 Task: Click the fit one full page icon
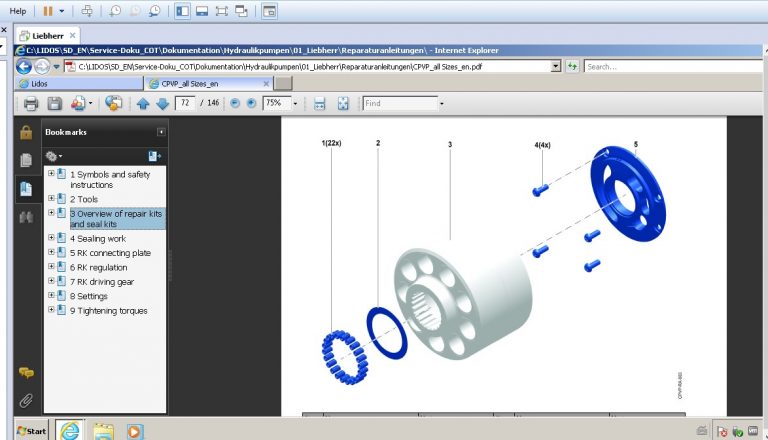tap(343, 103)
